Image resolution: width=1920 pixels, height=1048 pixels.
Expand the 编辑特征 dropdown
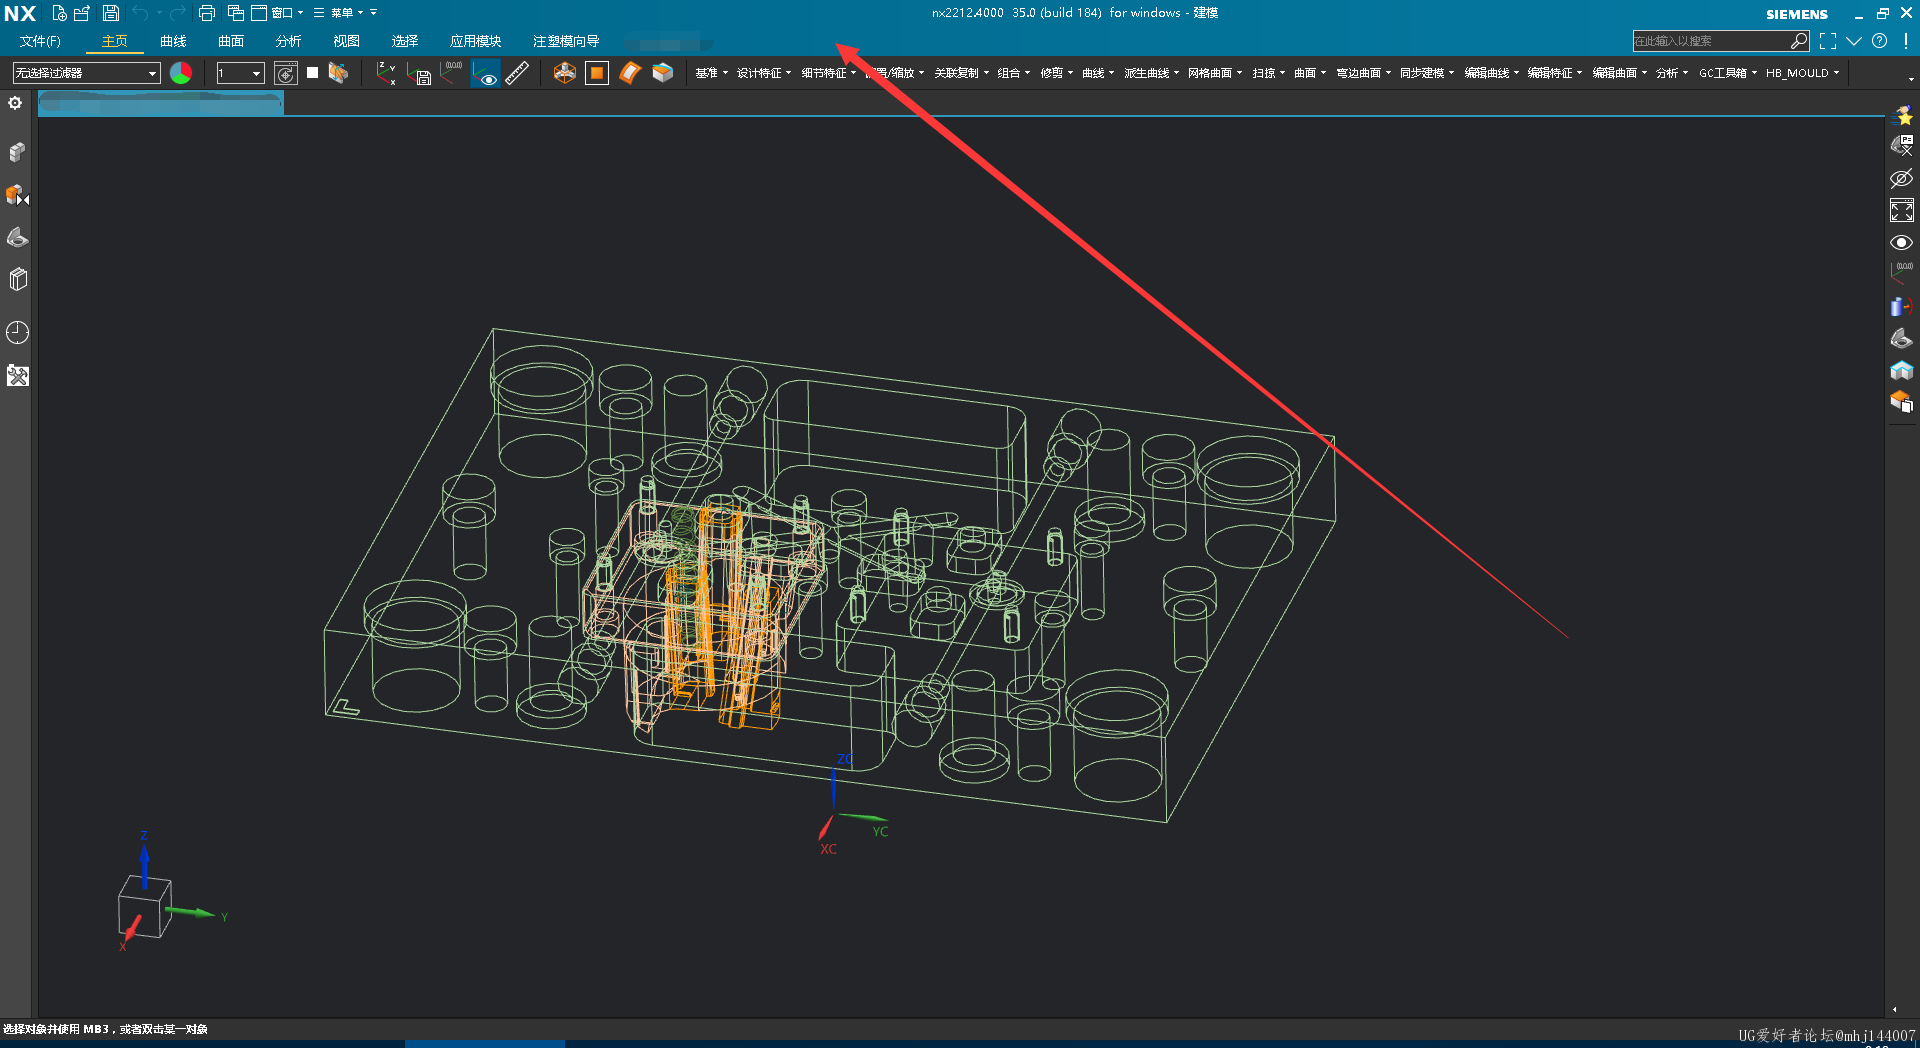point(1555,73)
